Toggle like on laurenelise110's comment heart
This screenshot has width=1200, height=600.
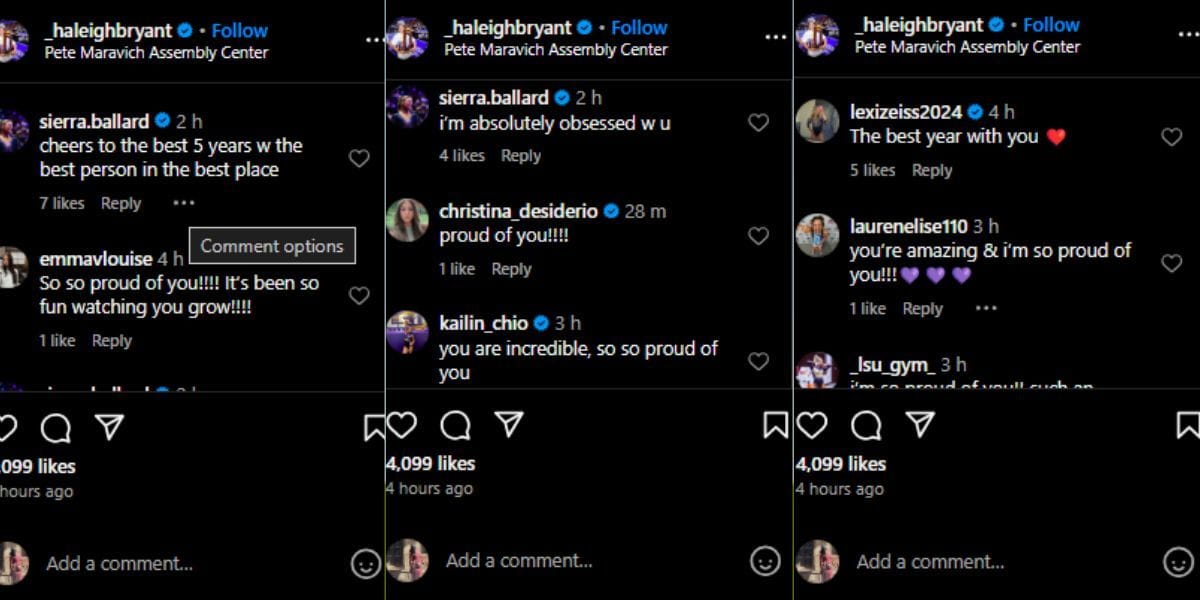point(1171,263)
